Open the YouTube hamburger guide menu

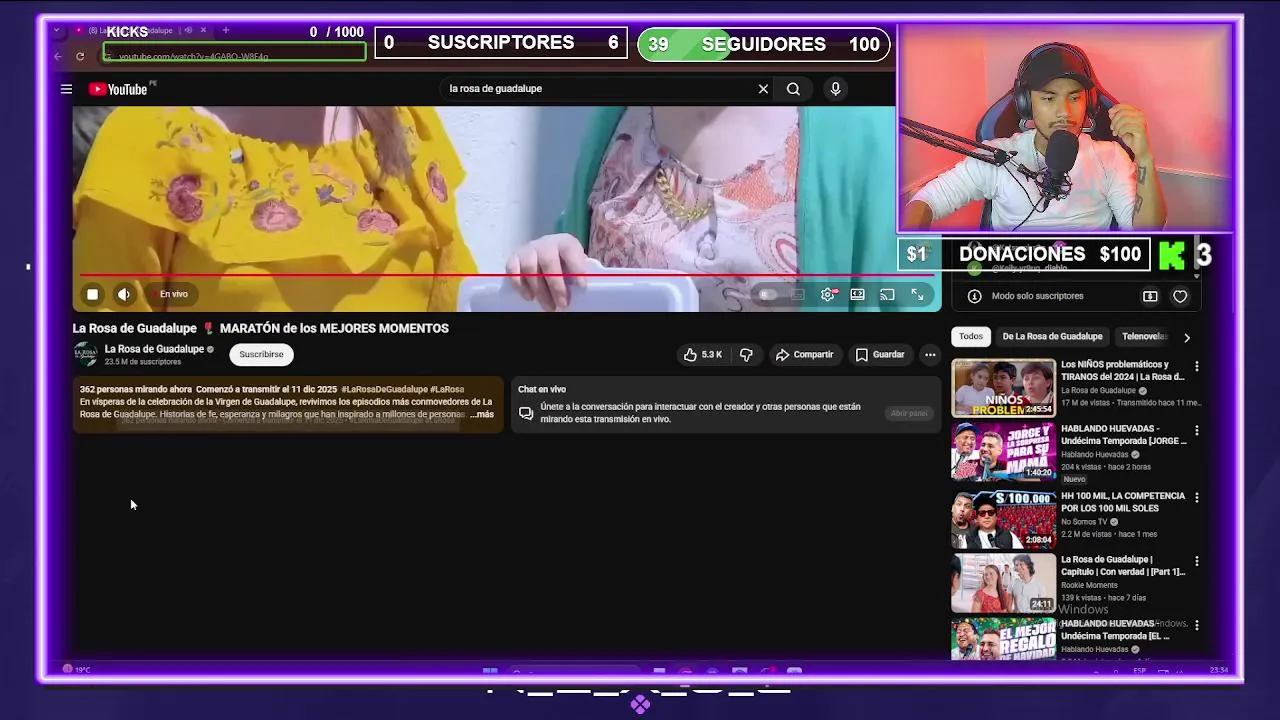(x=66, y=89)
